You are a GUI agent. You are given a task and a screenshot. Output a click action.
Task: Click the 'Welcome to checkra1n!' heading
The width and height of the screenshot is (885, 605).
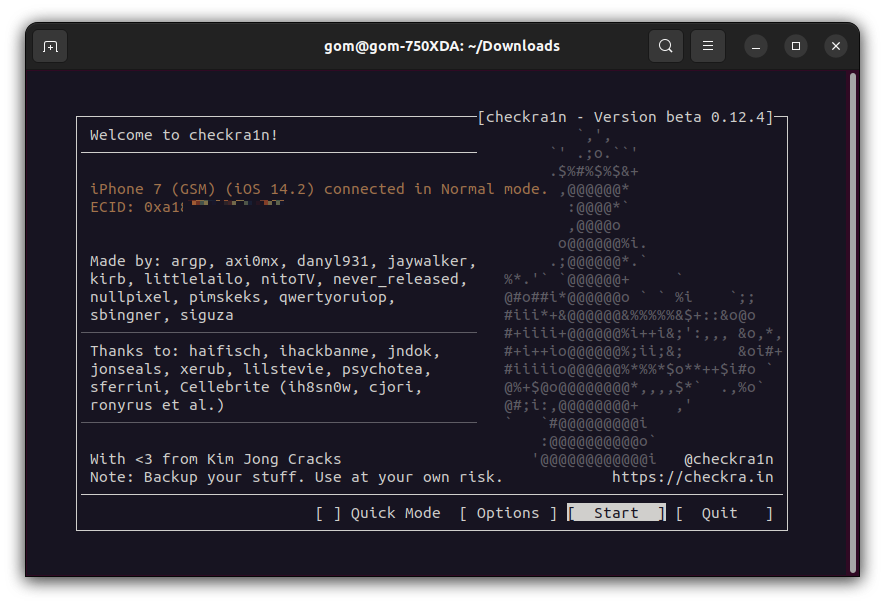(184, 135)
